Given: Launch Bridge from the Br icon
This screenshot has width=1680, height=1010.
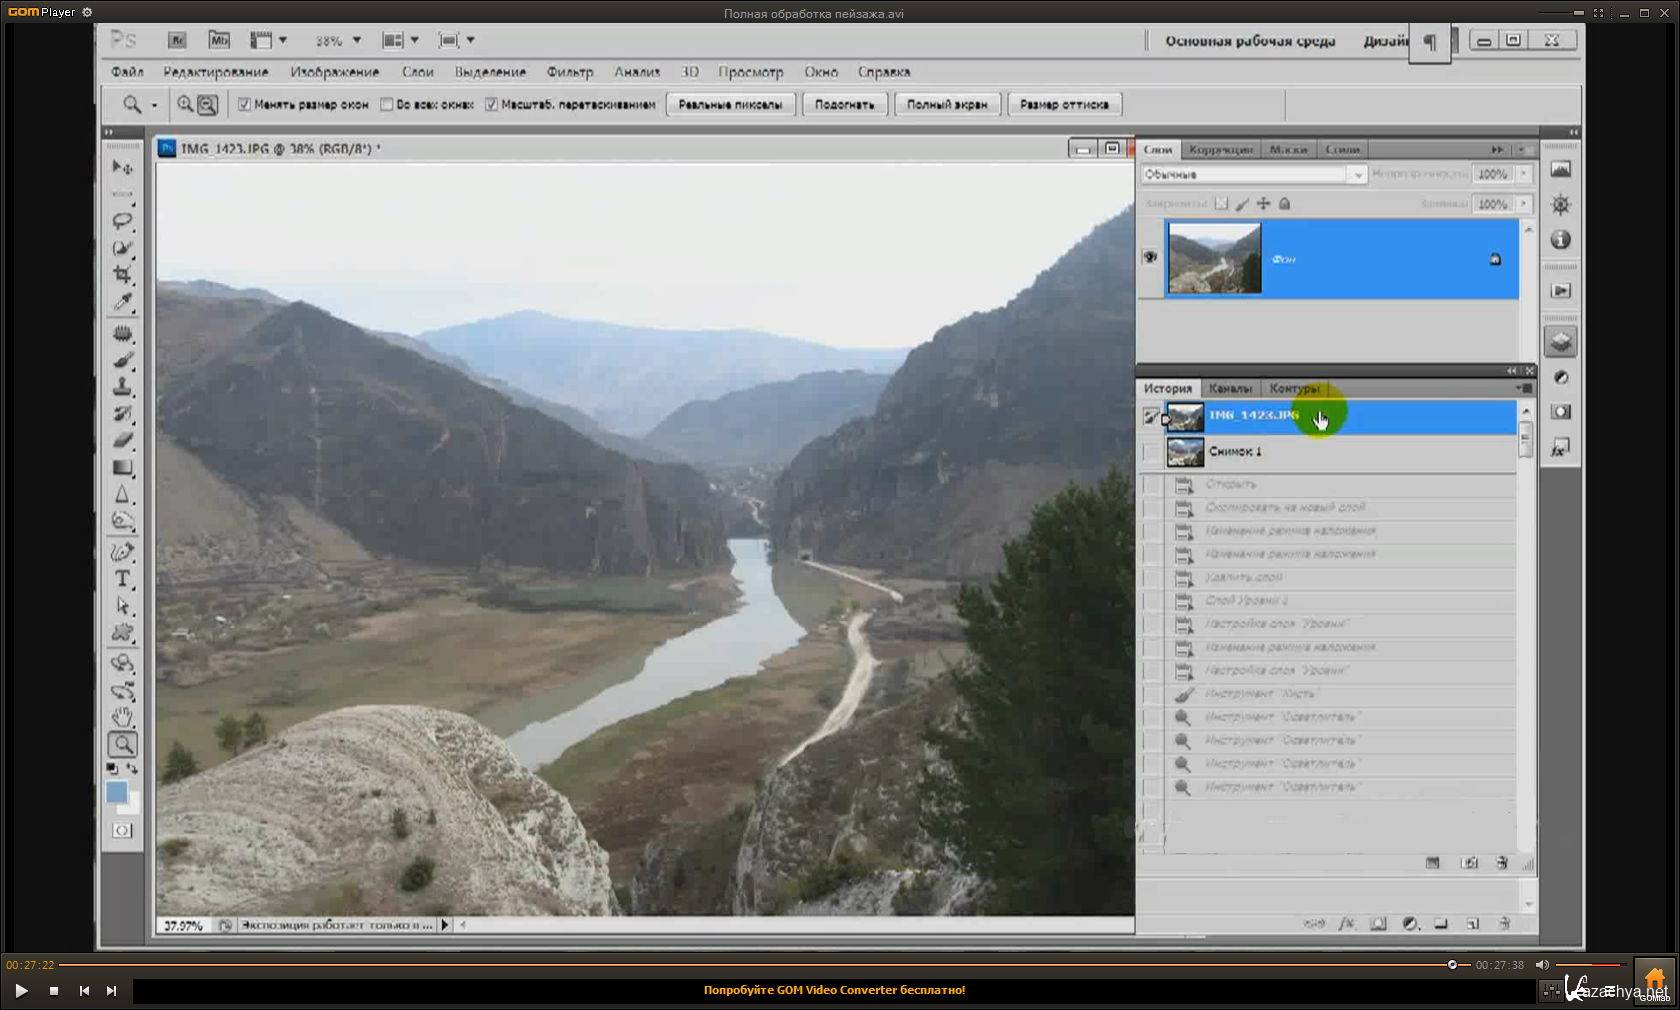Looking at the screenshot, I should point(177,40).
